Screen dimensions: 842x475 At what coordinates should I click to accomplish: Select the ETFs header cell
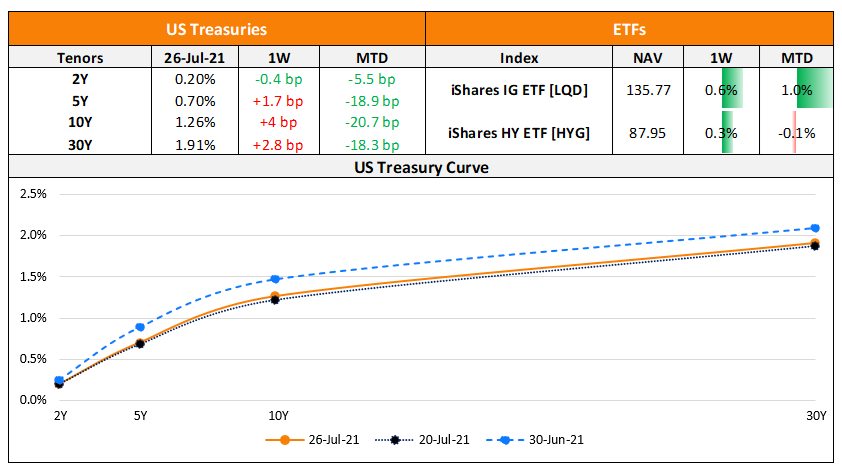632,30
